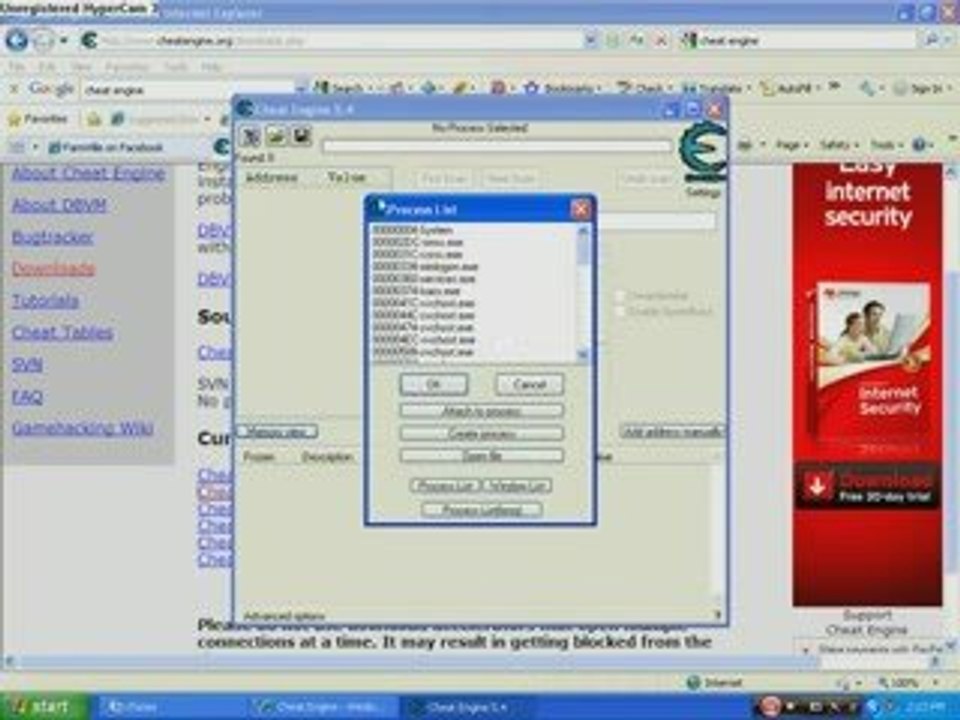Open the Help menu in Internet Explorer
Screen dimensions: 960x720
tap(211, 66)
